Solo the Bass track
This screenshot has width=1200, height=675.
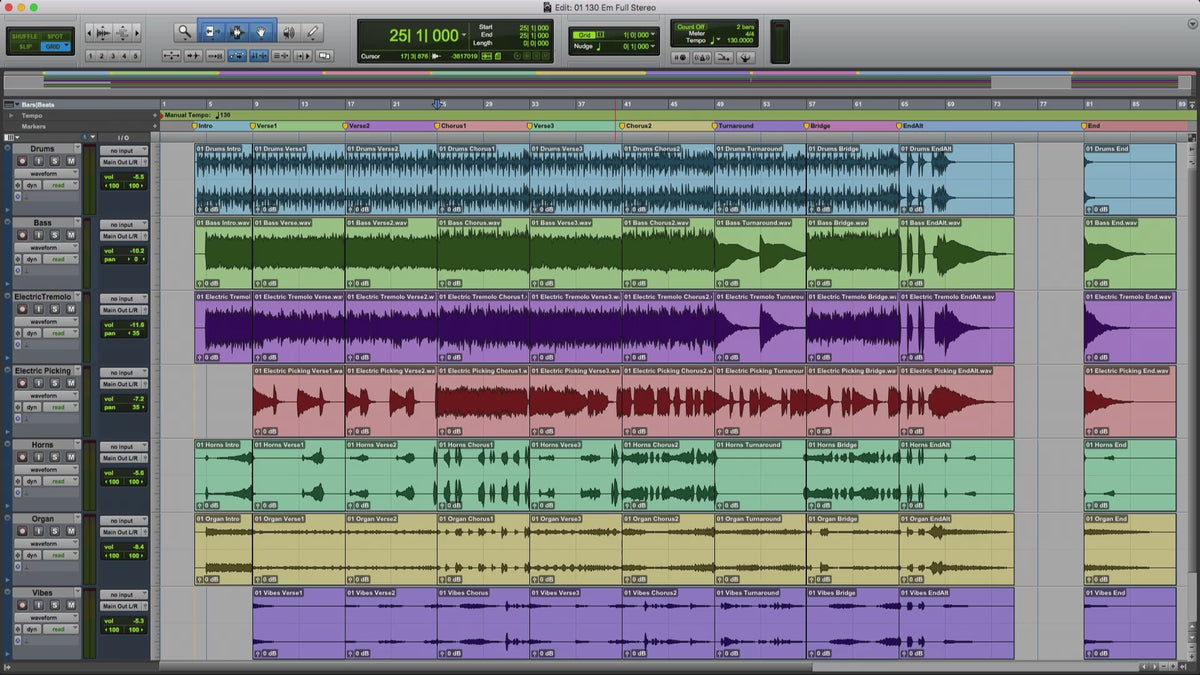coord(55,235)
